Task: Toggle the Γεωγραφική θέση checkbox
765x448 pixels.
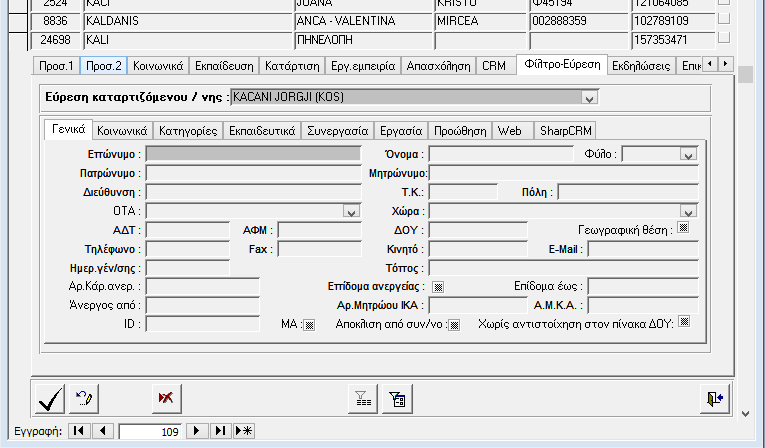Action: (x=684, y=228)
